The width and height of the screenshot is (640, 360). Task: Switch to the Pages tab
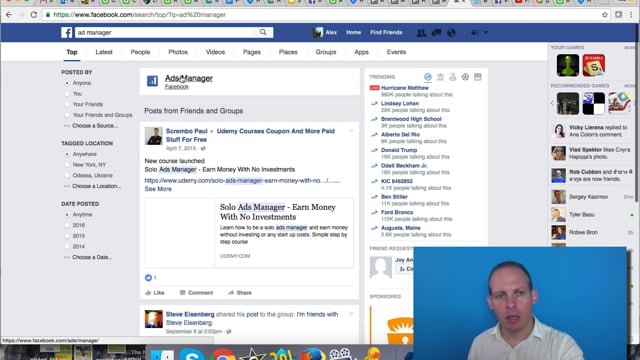(251, 52)
